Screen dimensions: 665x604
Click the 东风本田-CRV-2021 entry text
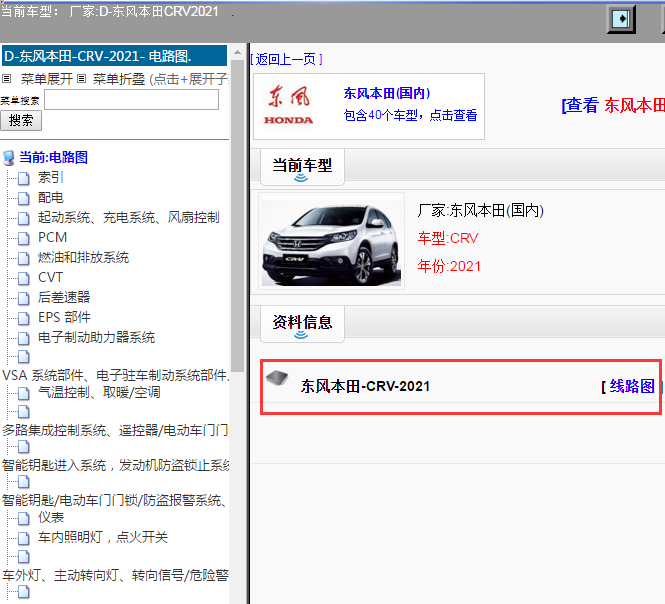365,386
